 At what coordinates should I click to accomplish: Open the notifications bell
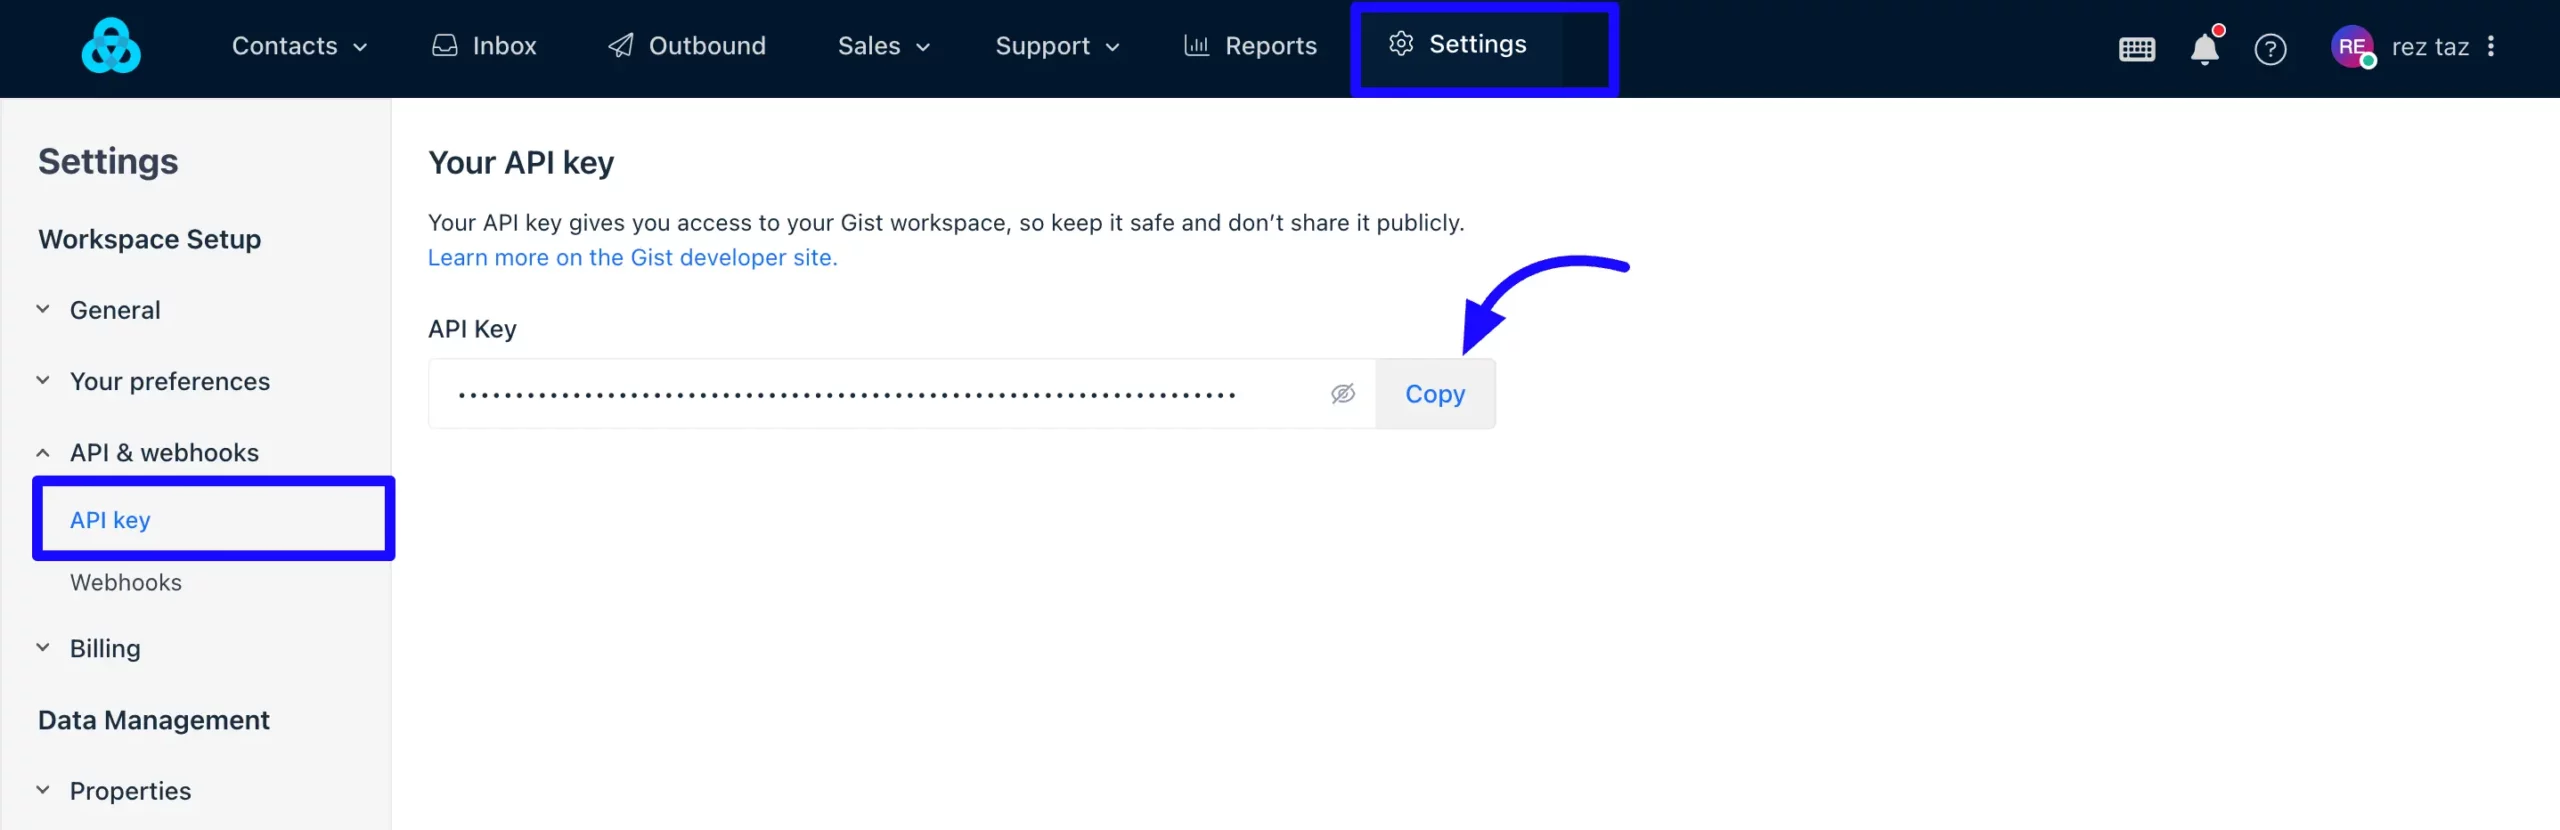(x=2205, y=47)
